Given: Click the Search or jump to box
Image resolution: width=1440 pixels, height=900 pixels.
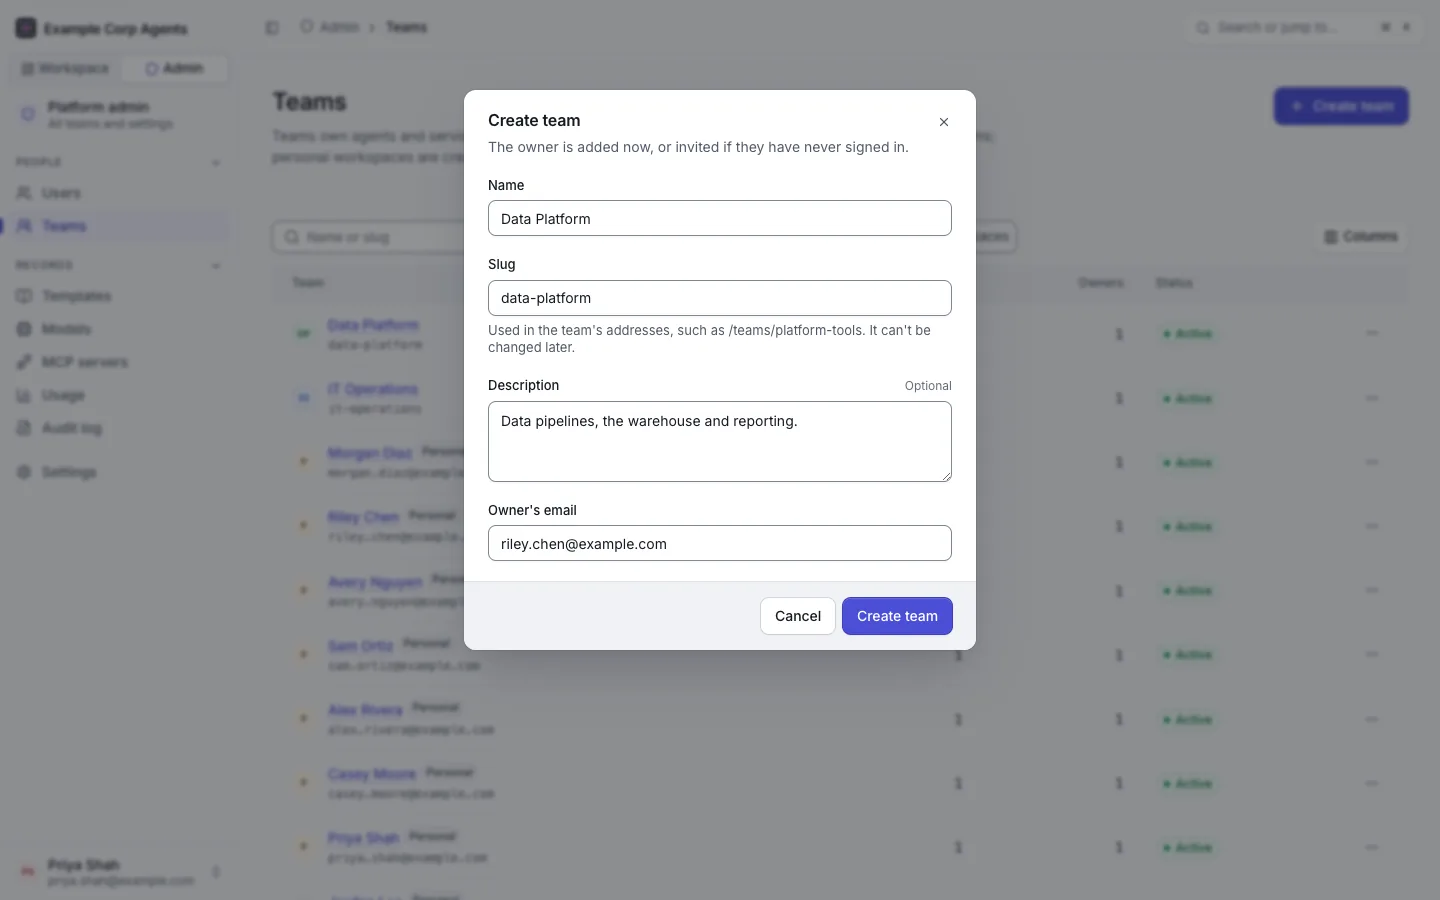Looking at the screenshot, I should (1302, 28).
